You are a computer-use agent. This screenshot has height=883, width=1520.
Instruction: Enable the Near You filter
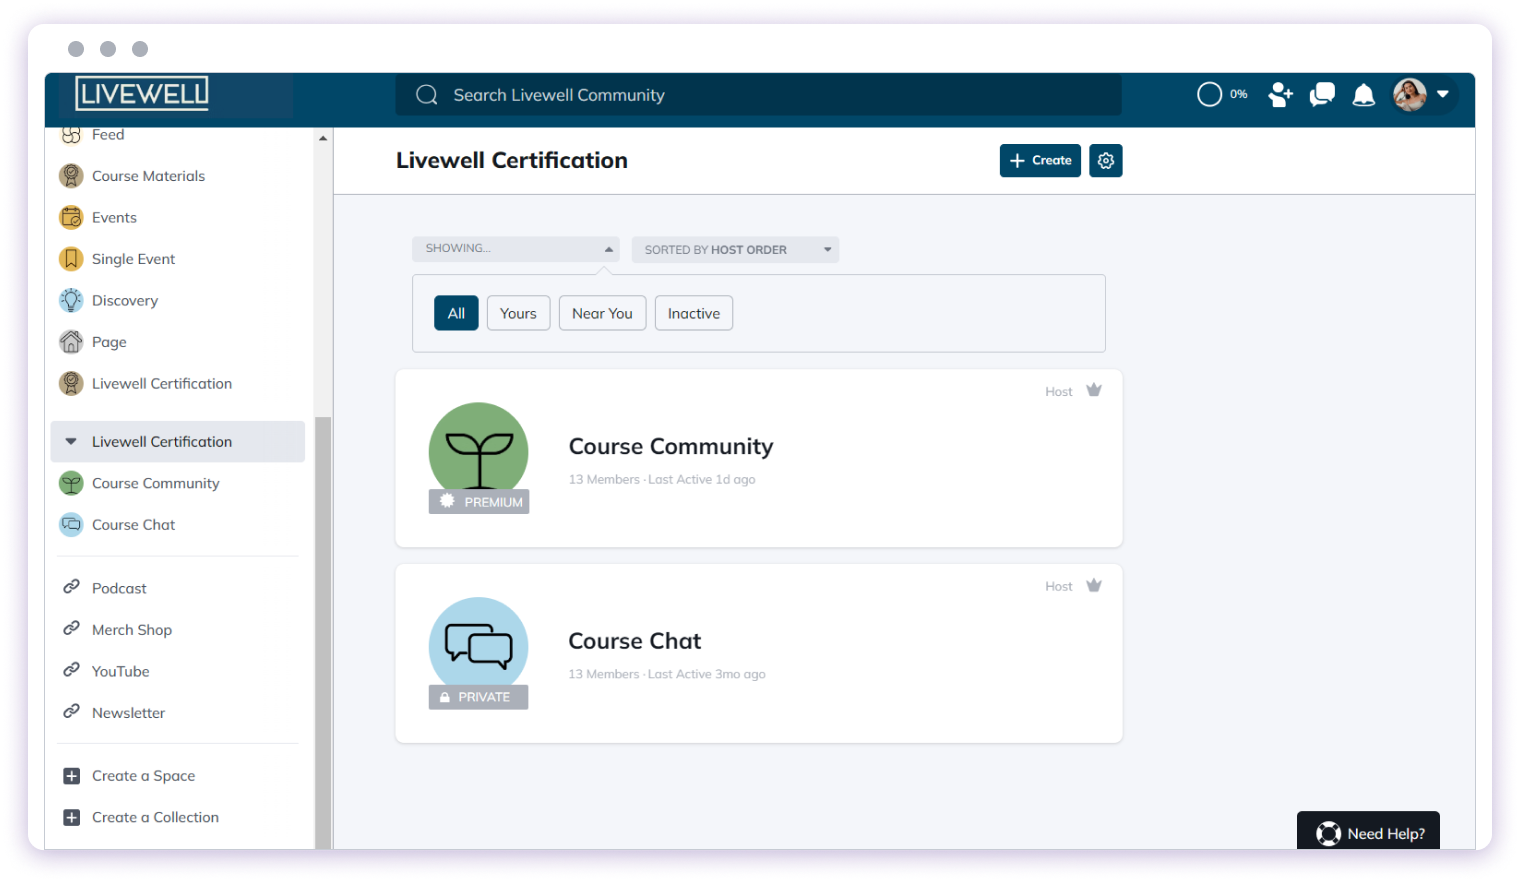(x=602, y=313)
